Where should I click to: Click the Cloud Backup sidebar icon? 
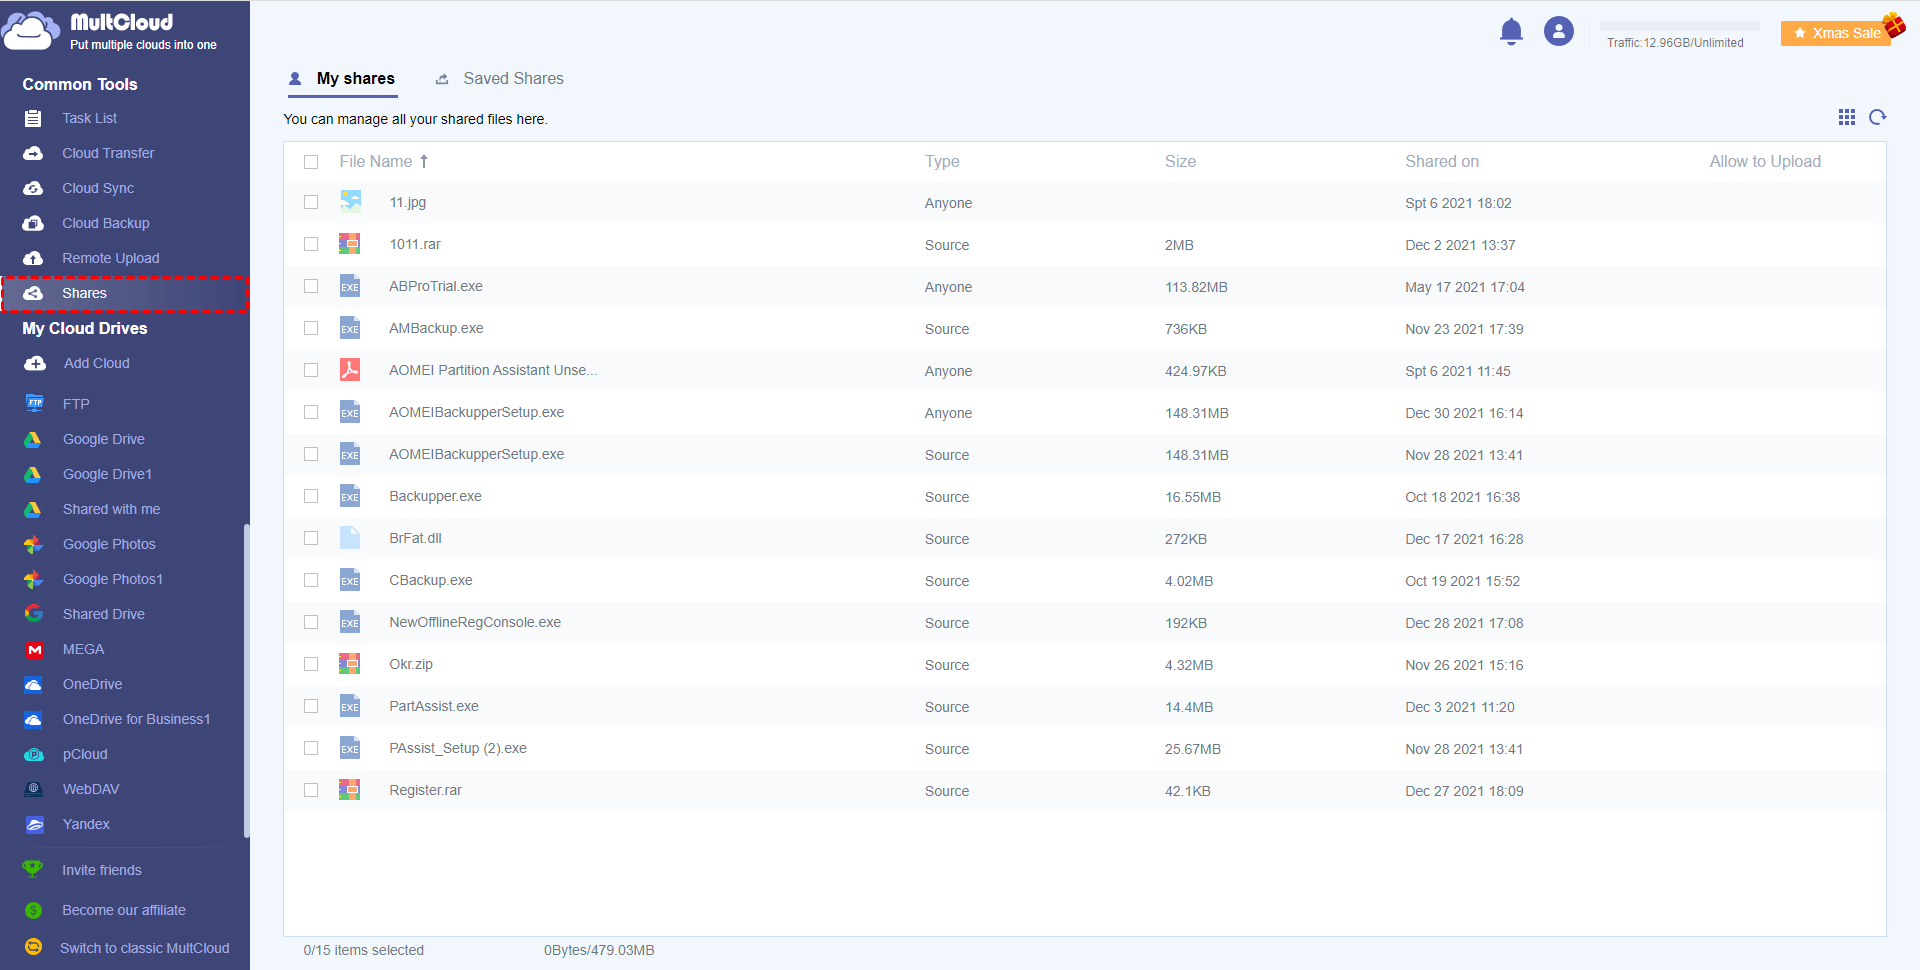(x=33, y=223)
